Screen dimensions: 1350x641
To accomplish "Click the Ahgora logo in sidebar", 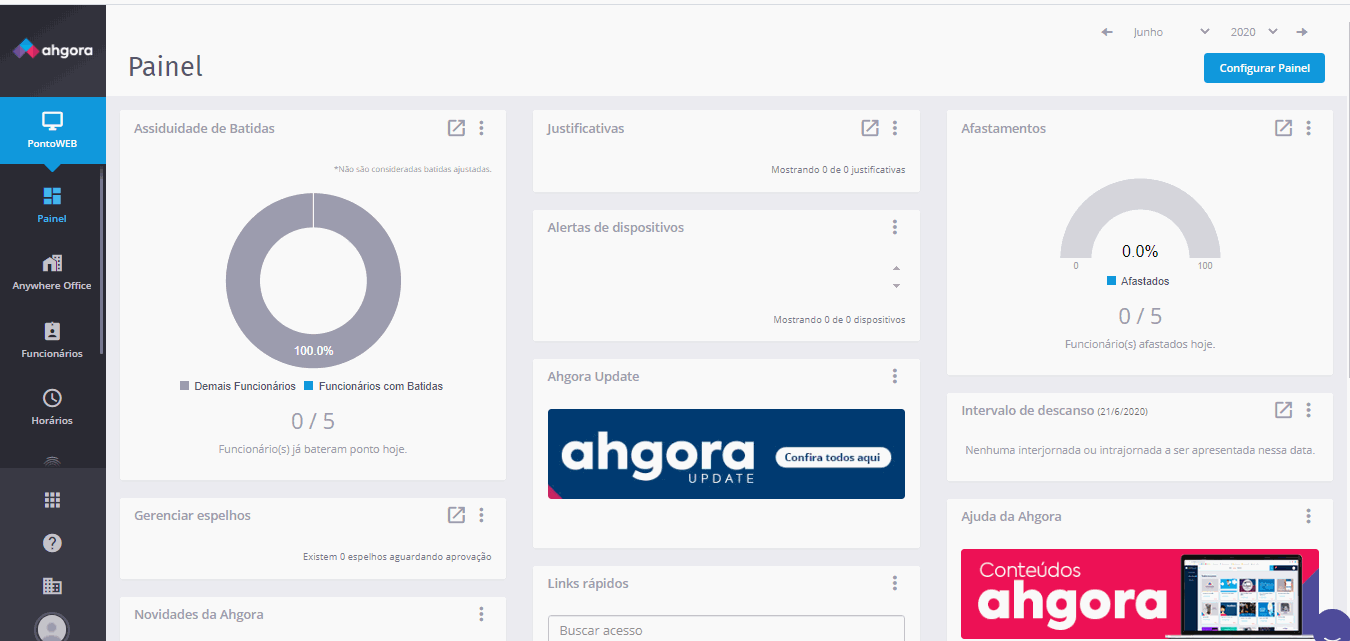I will click(53, 49).
